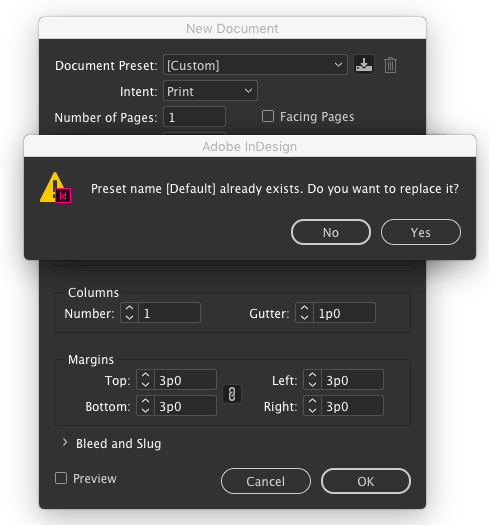Viewport: 489px width, 525px height.
Task: Click the Number of Pages field
Action: click(x=194, y=117)
